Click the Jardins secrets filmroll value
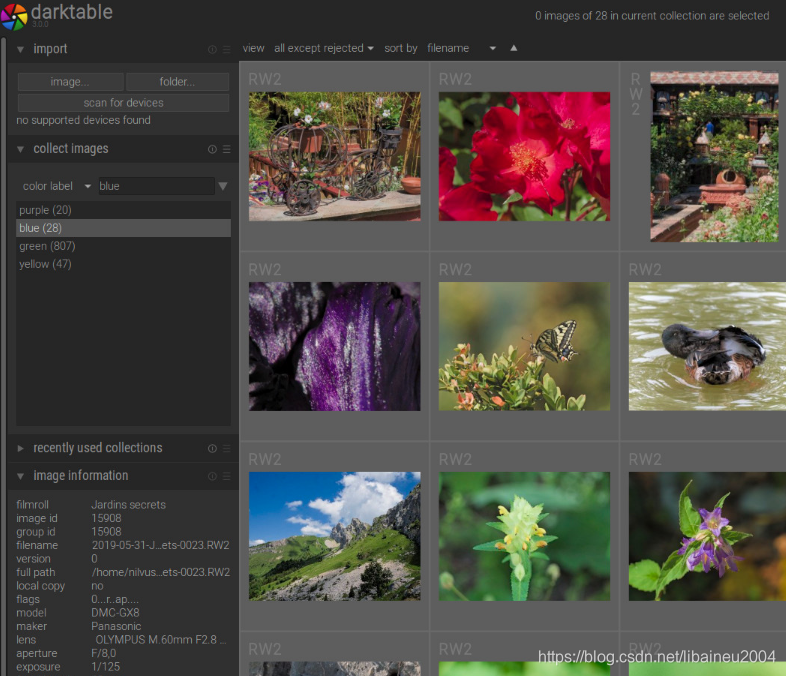Image resolution: width=786 pixels, height=676 pixels. tap(128, 505)
